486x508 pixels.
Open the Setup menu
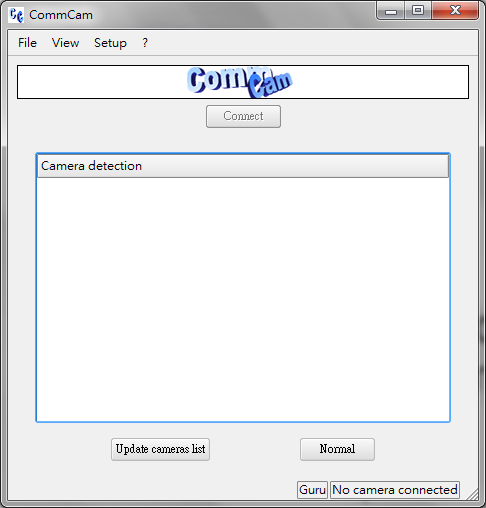(x=110, y=43)
